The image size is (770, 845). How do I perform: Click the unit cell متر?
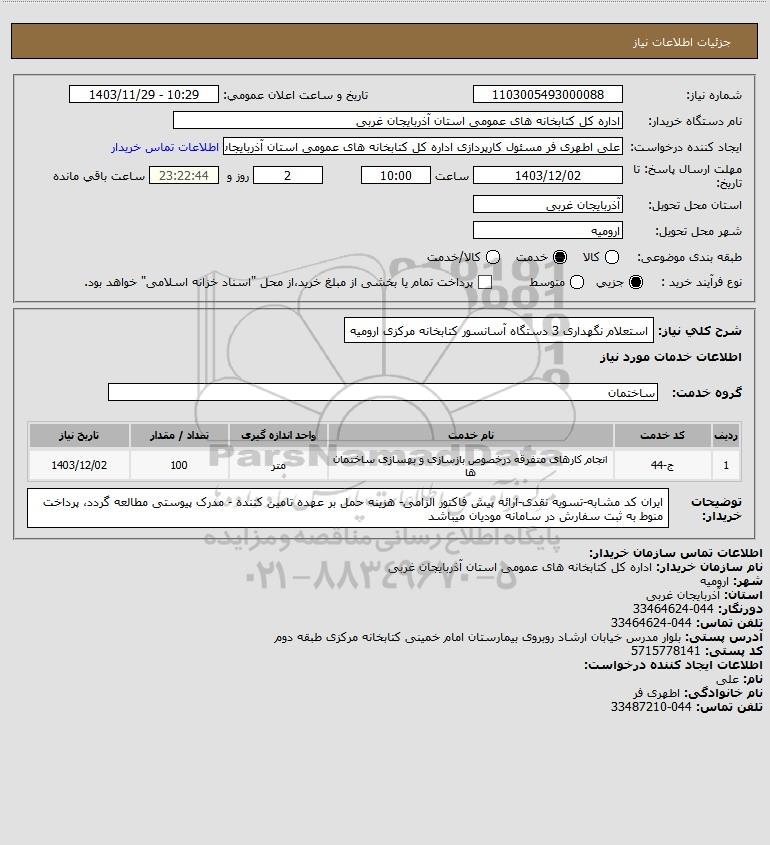point(278,465)
